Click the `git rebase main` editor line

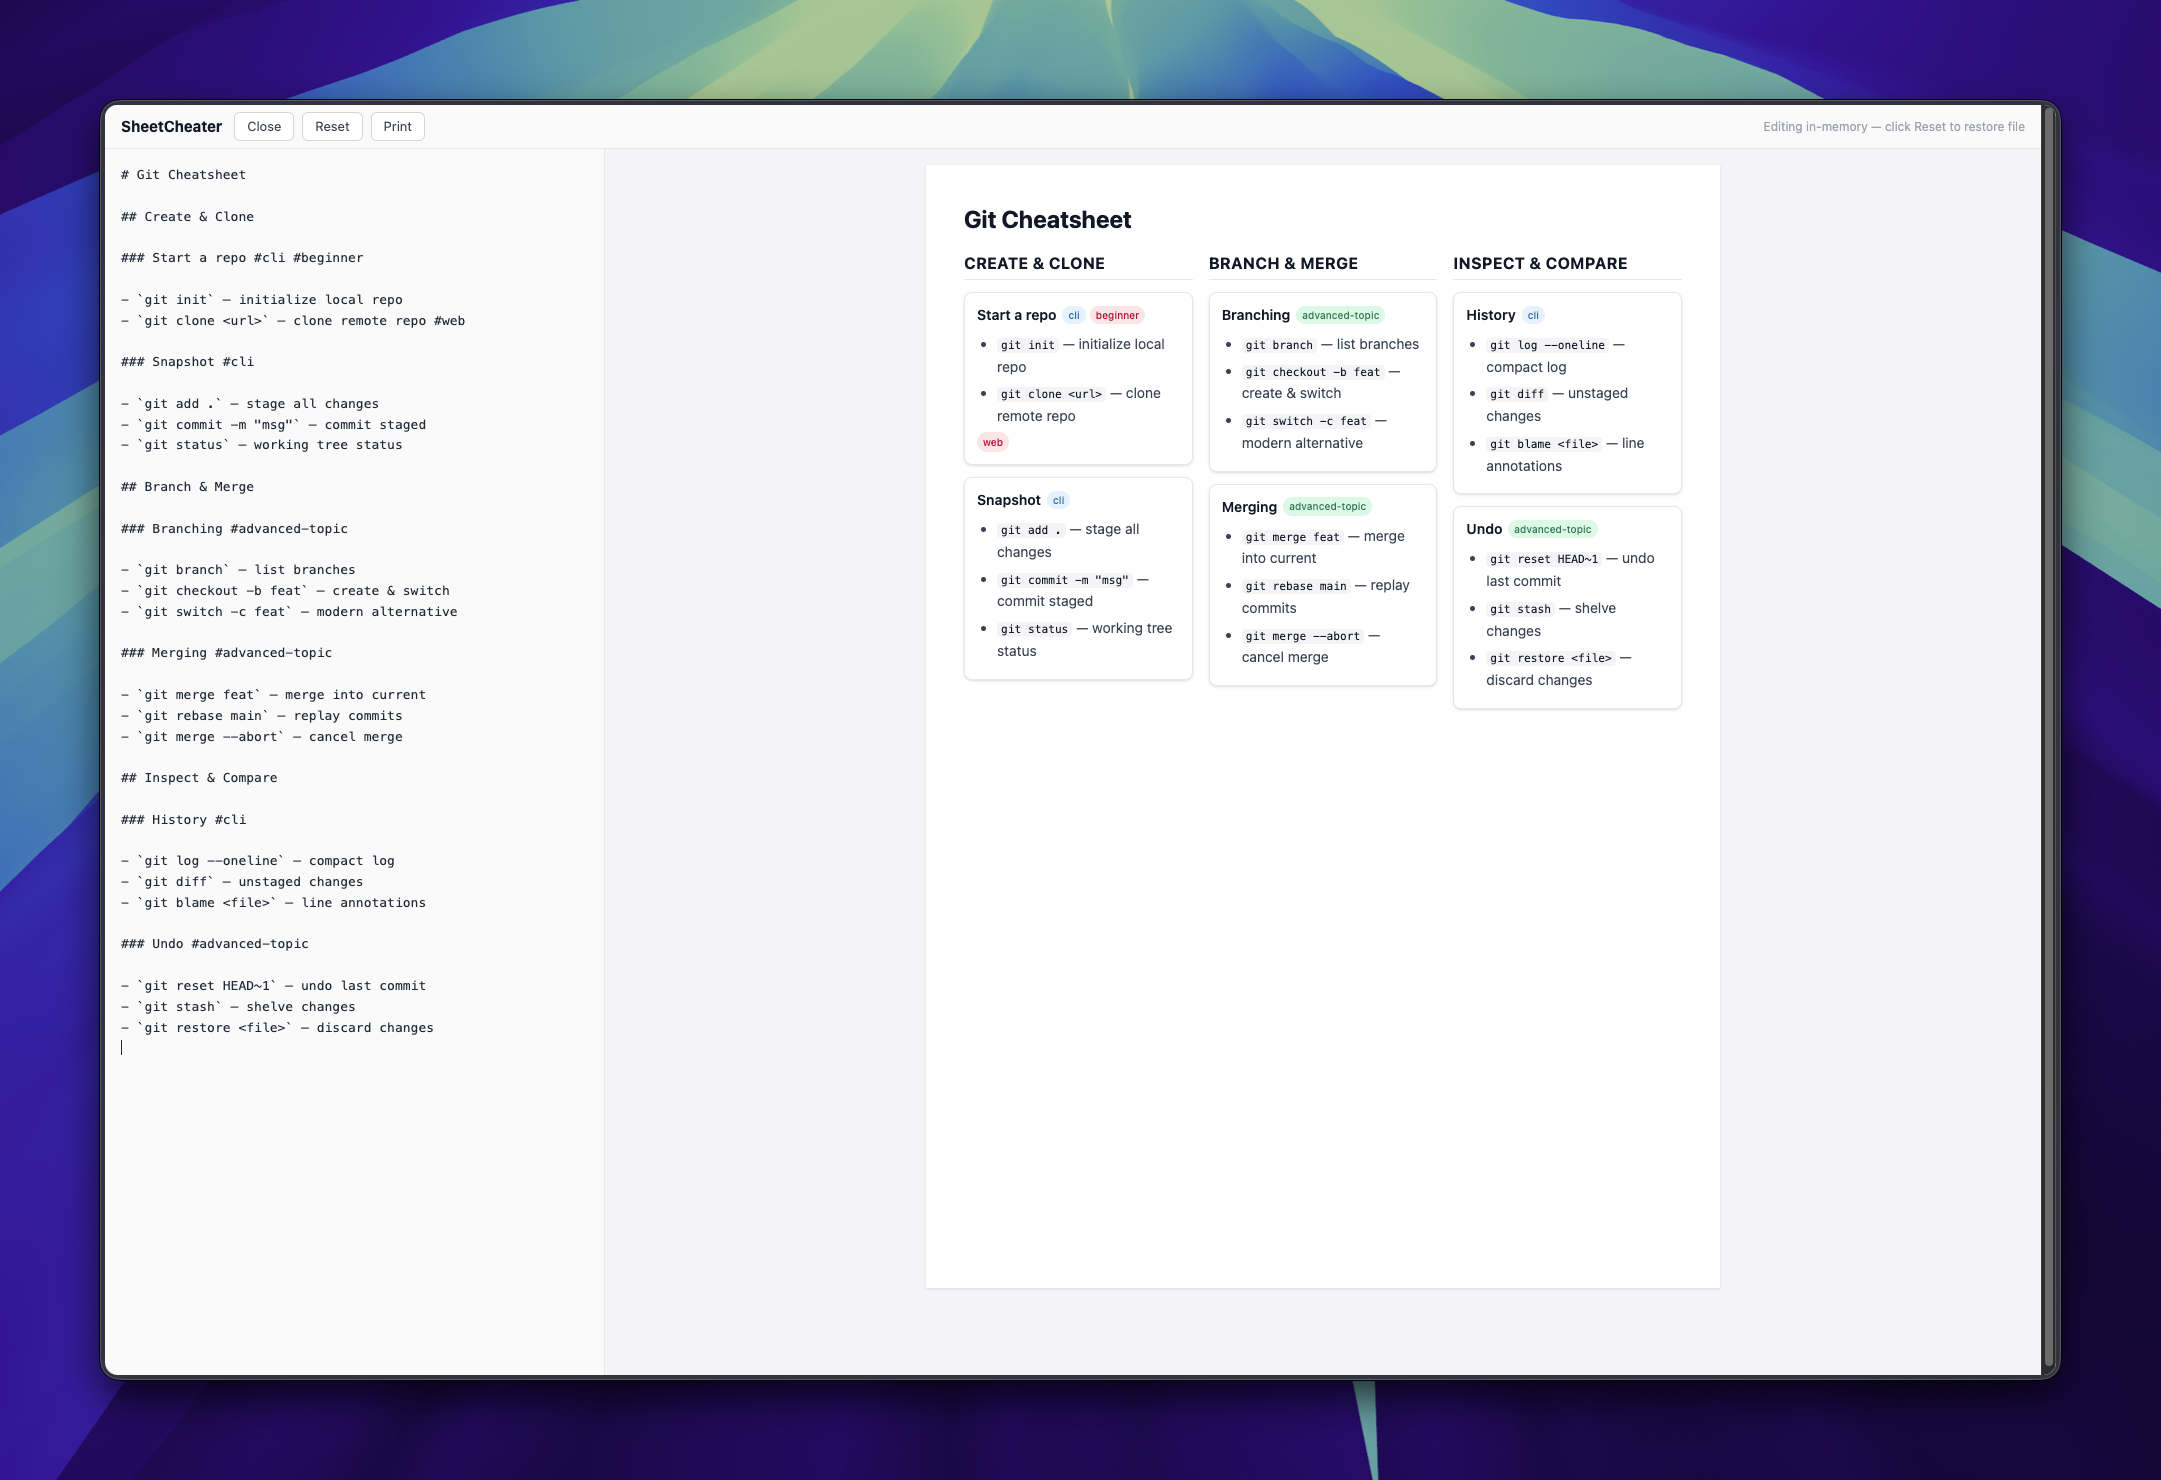click(262, 716)
